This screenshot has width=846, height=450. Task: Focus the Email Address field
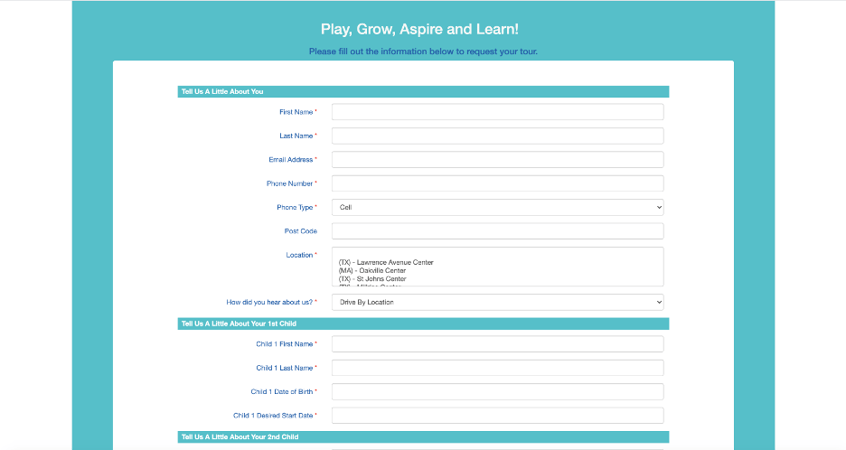pyautogui.click(x=497, y=159)
